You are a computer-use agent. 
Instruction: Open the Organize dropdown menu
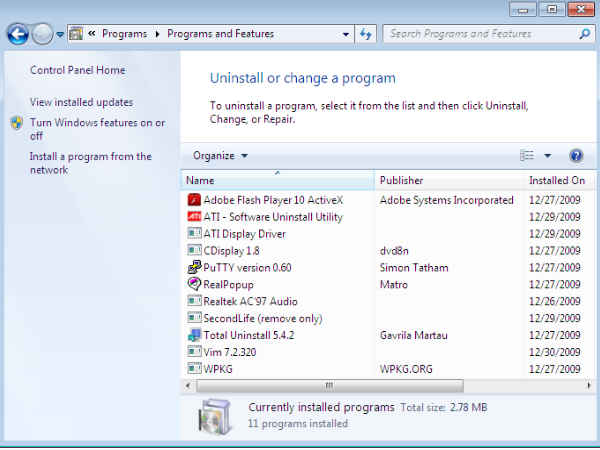pos(220,156)
